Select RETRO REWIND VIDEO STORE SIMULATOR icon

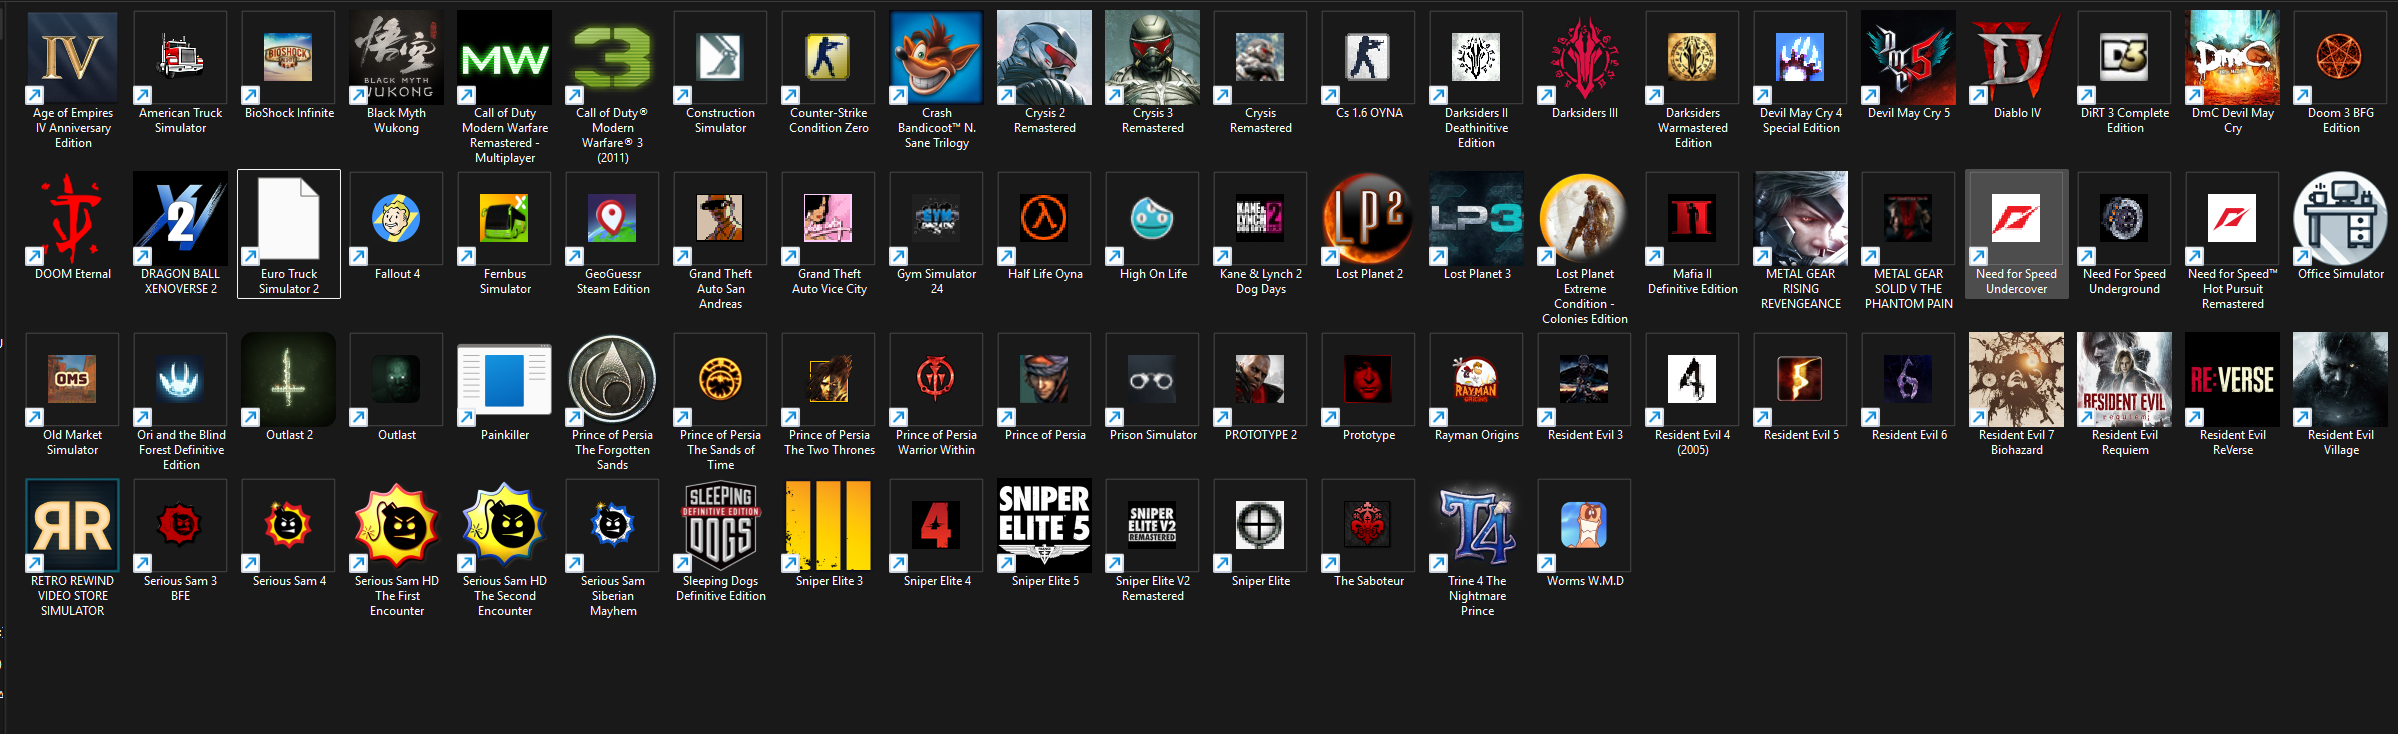coord(72,526)
